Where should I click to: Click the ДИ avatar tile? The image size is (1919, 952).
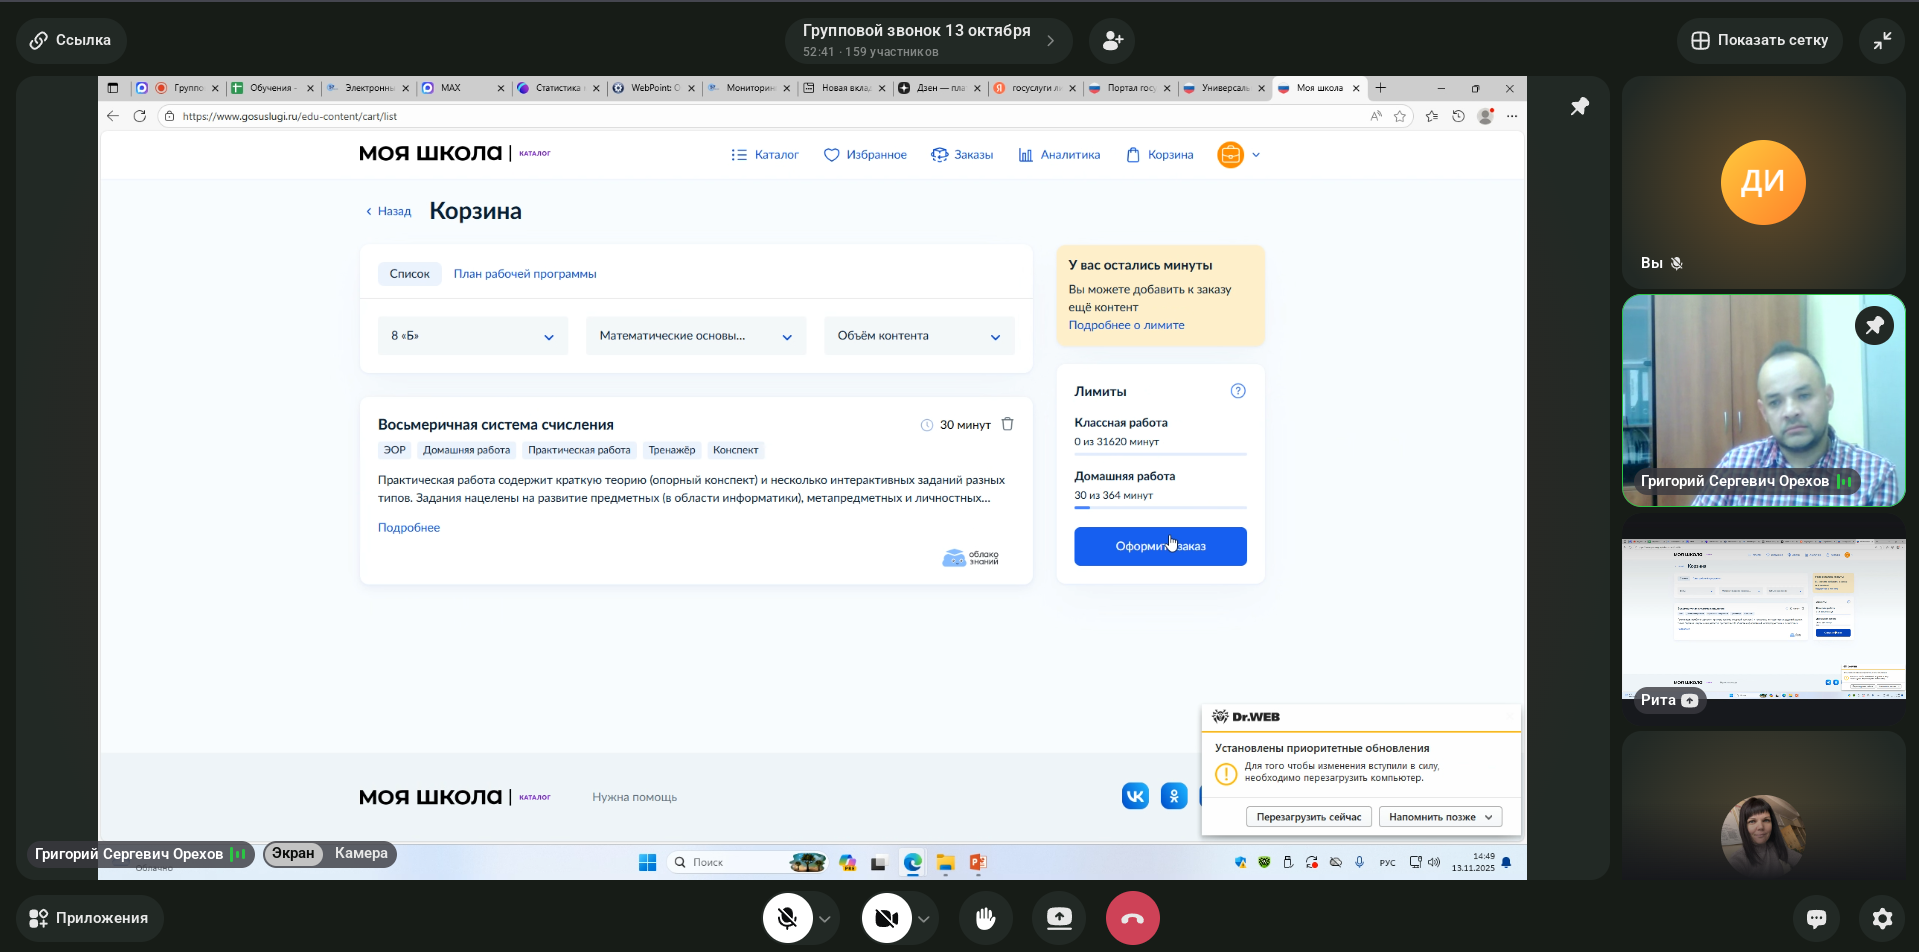[1762, 183]
